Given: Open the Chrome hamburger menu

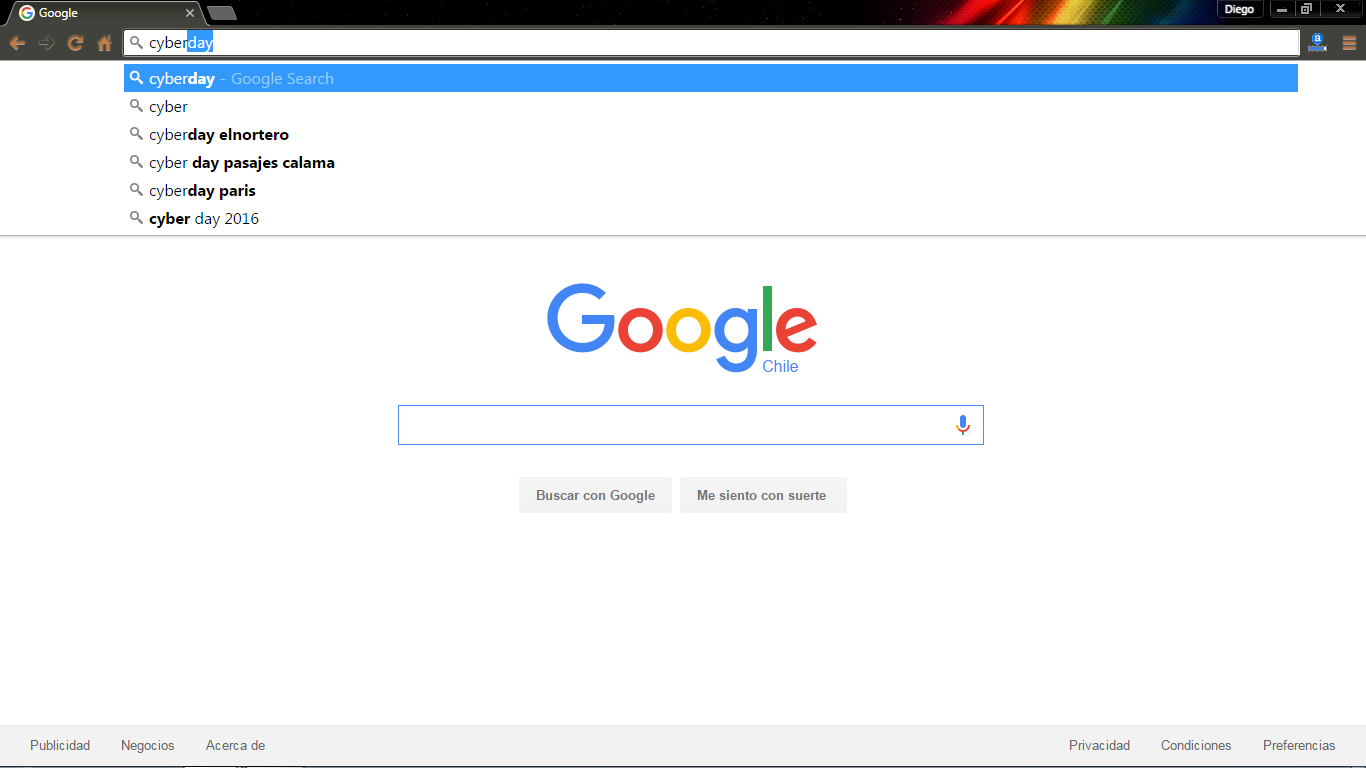Looking at the screenshot, I should click(1349, 43).
